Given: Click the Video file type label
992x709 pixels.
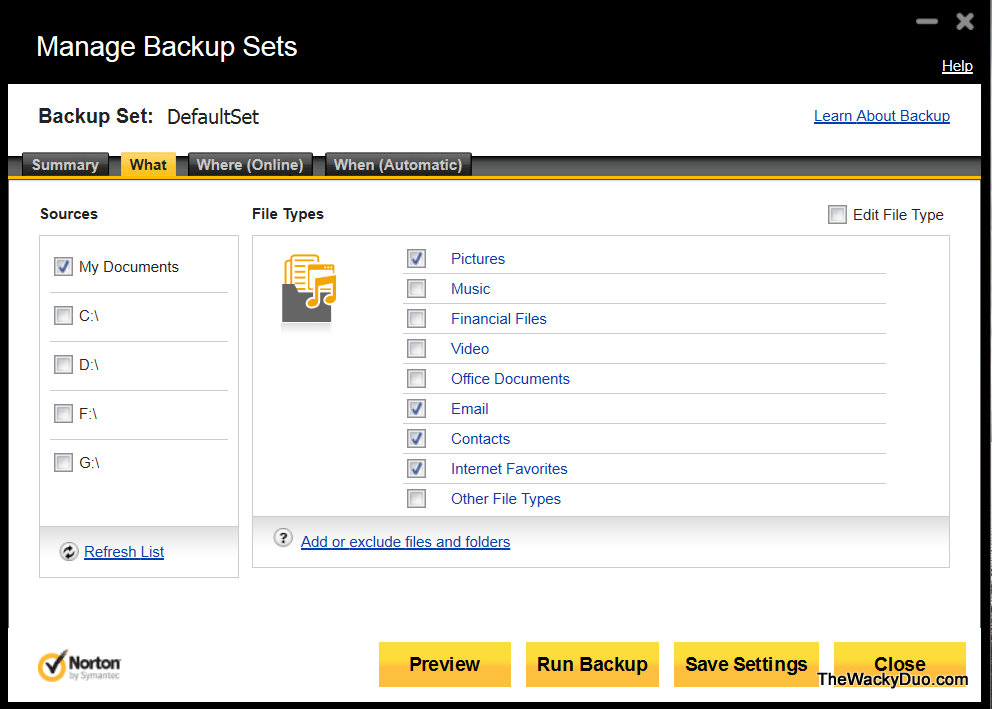Looking at the screenshot, I should tap(470, 349).
